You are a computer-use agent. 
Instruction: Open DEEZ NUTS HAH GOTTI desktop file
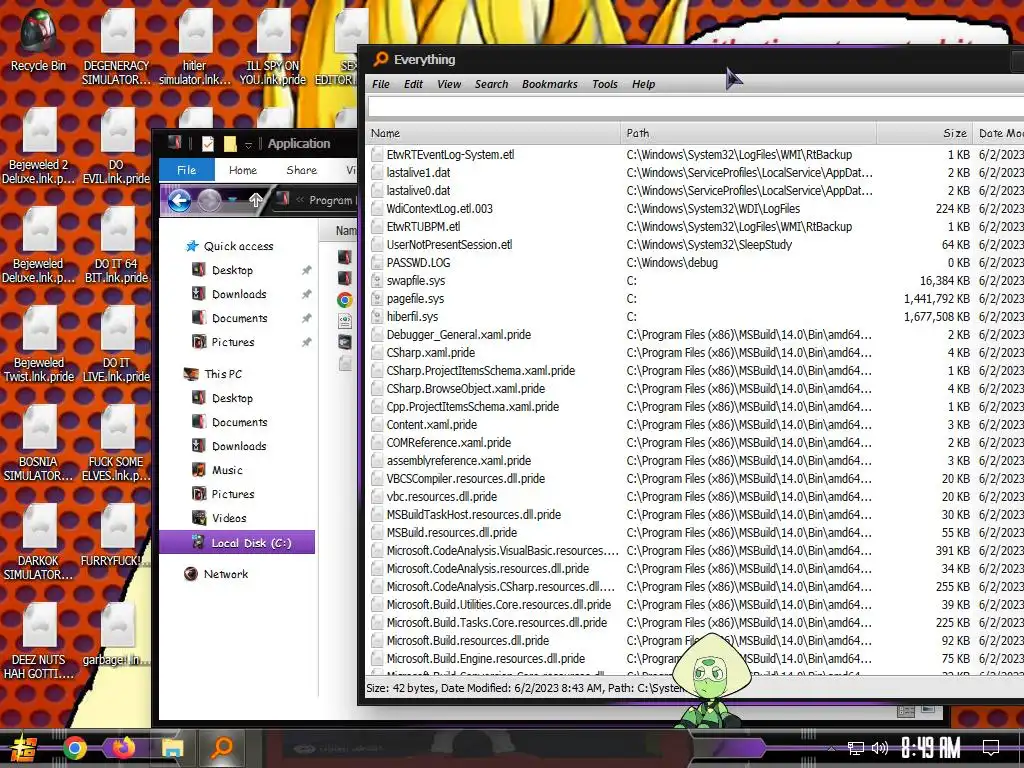pos(39,641)
